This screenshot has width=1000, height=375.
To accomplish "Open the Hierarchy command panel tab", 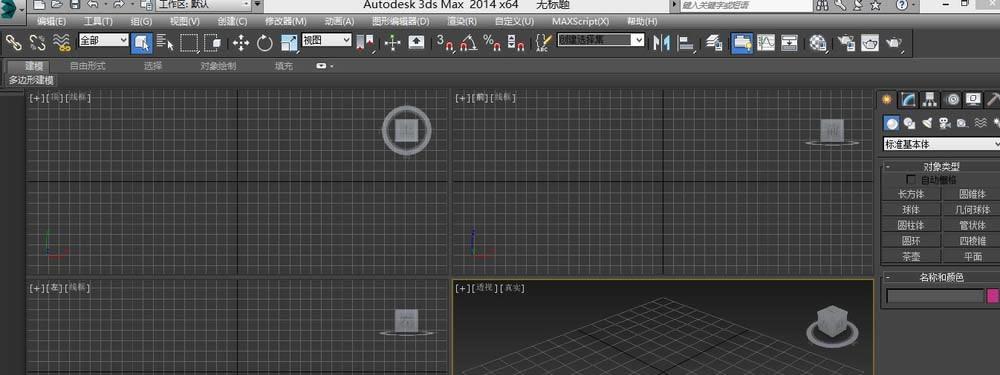I will pyautogui.click(x=930, y=99).
